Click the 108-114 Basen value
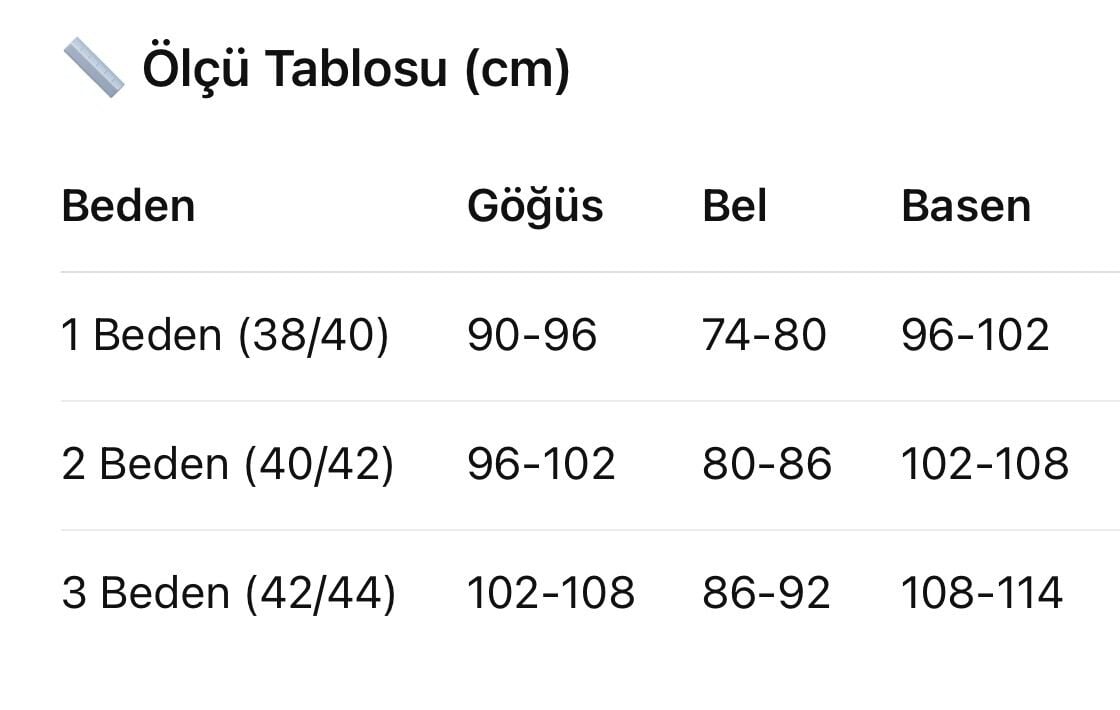 (x=982, y=593)
